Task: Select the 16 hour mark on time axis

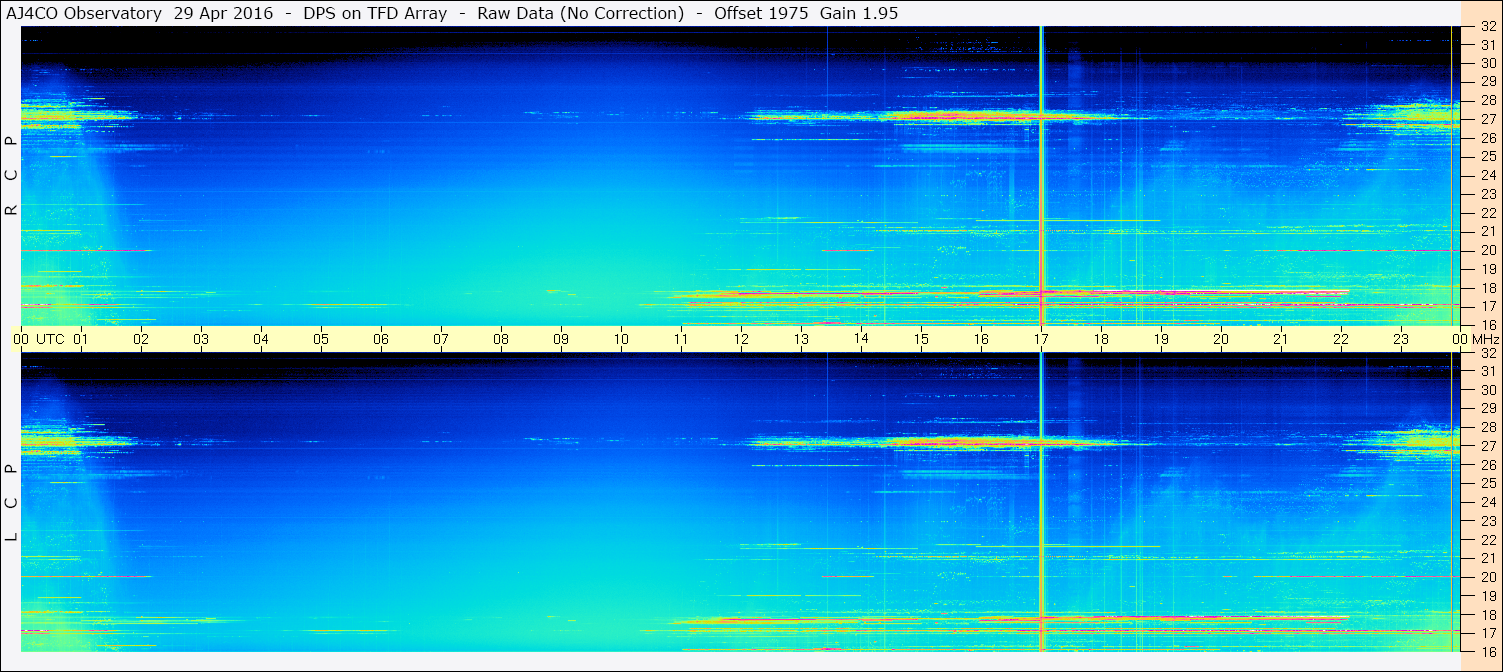Action: 981,339
